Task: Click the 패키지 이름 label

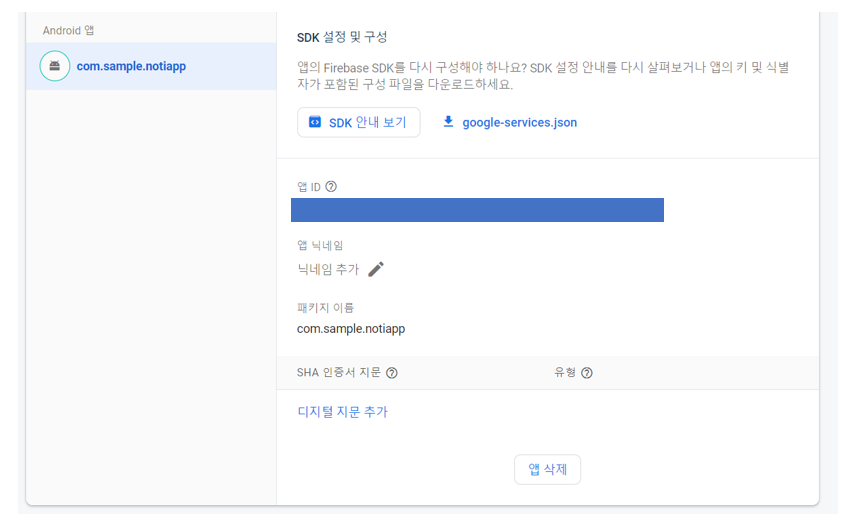Action: point(325,308)
